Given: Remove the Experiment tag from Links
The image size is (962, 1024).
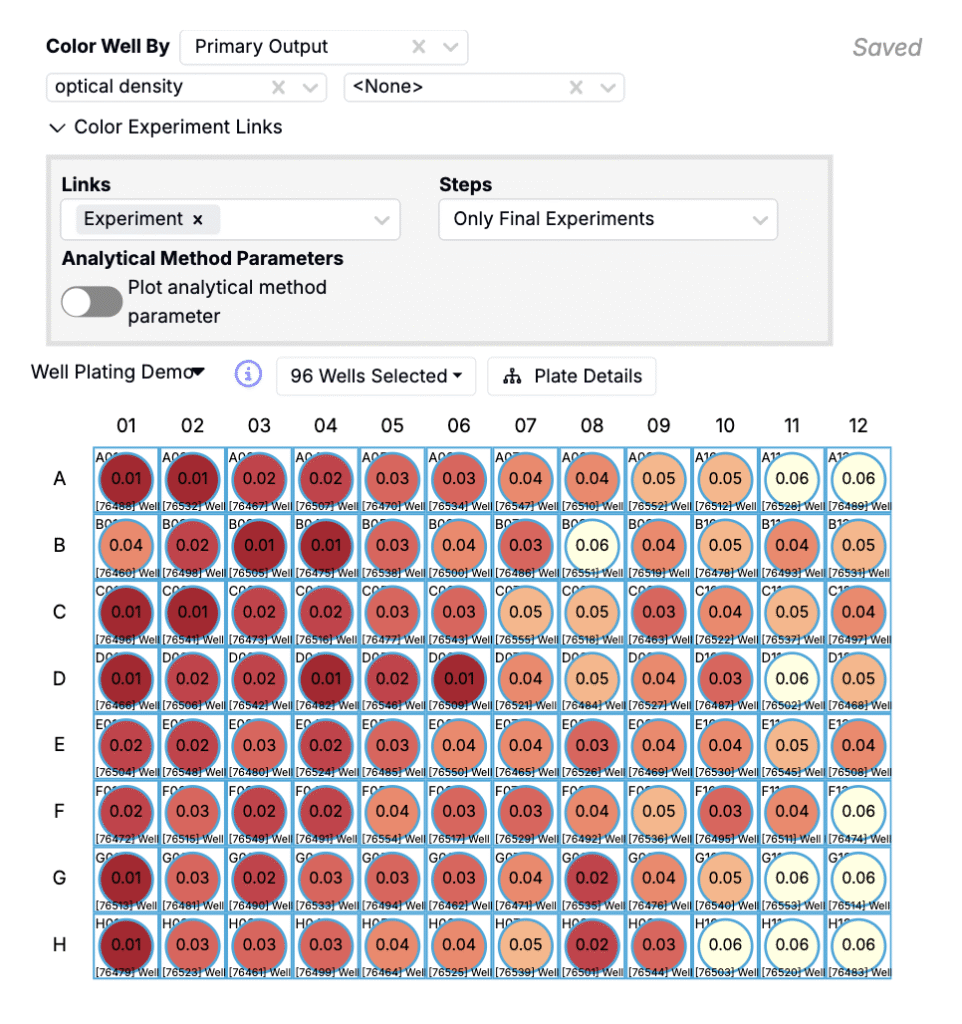Looking at the screenshot, I should (x=198, y=220).
